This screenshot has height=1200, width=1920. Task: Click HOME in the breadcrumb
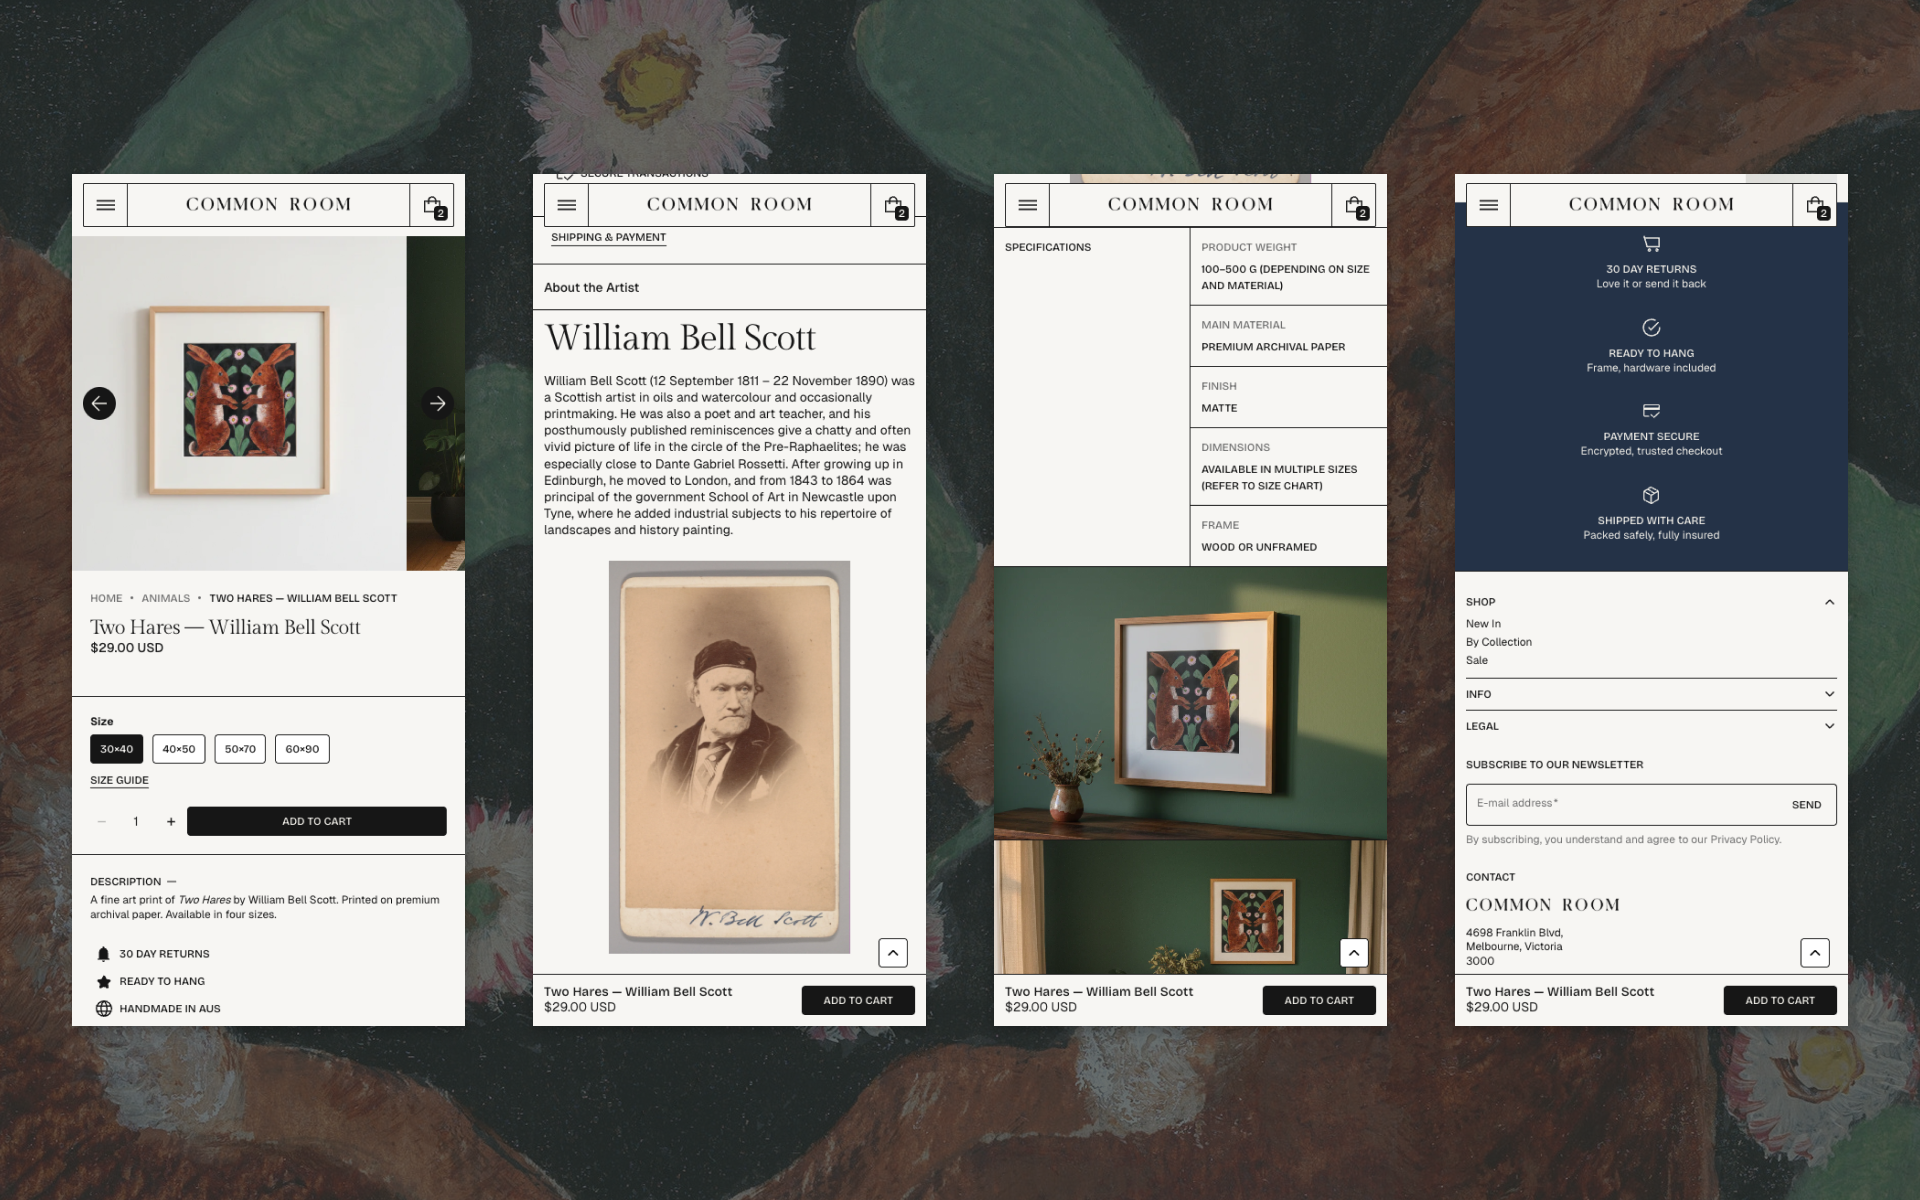coord(106,598)
